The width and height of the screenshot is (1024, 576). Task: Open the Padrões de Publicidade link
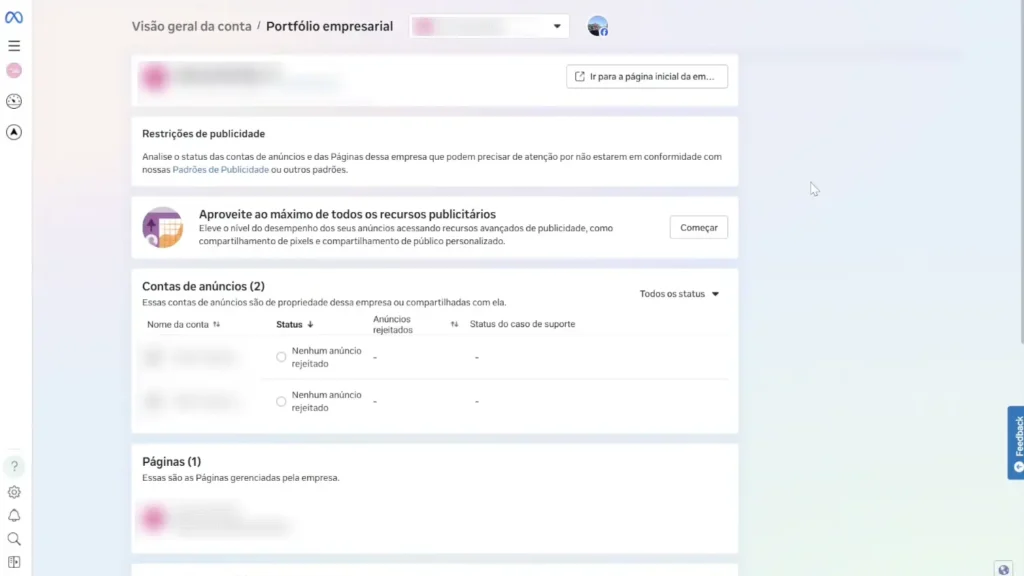[221, 170]
